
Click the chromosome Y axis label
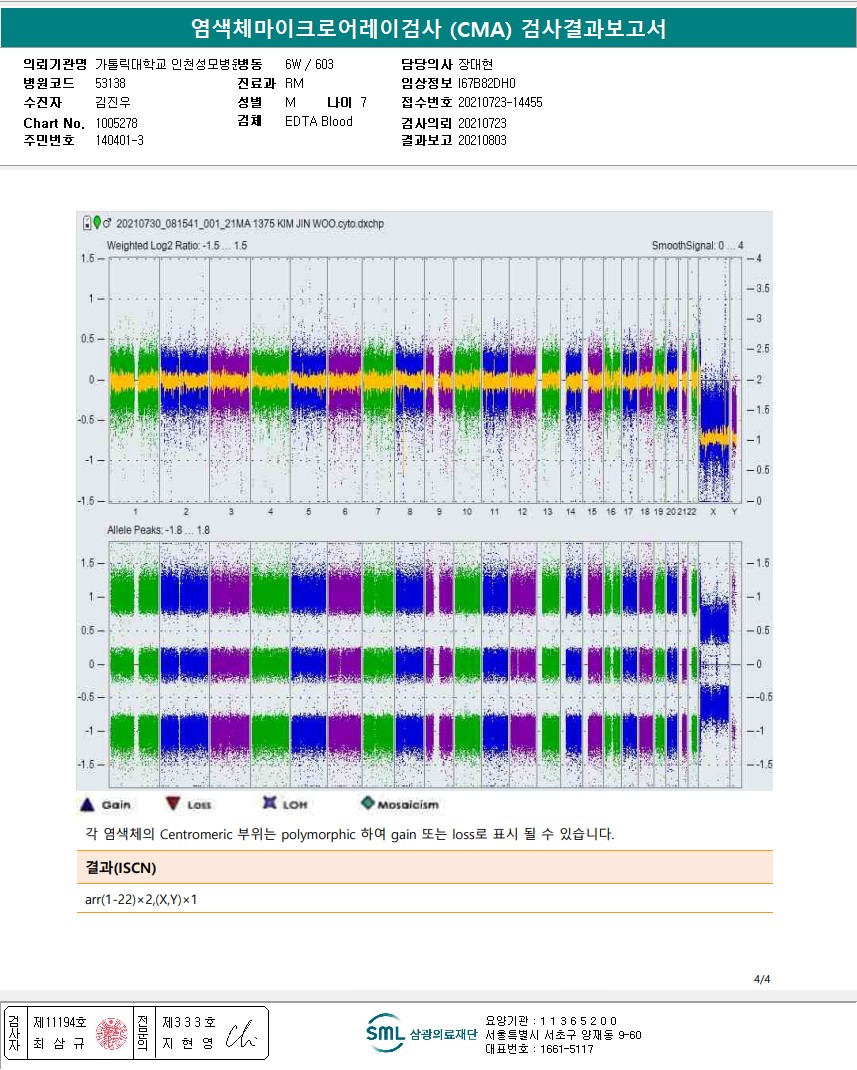(734, 511)
